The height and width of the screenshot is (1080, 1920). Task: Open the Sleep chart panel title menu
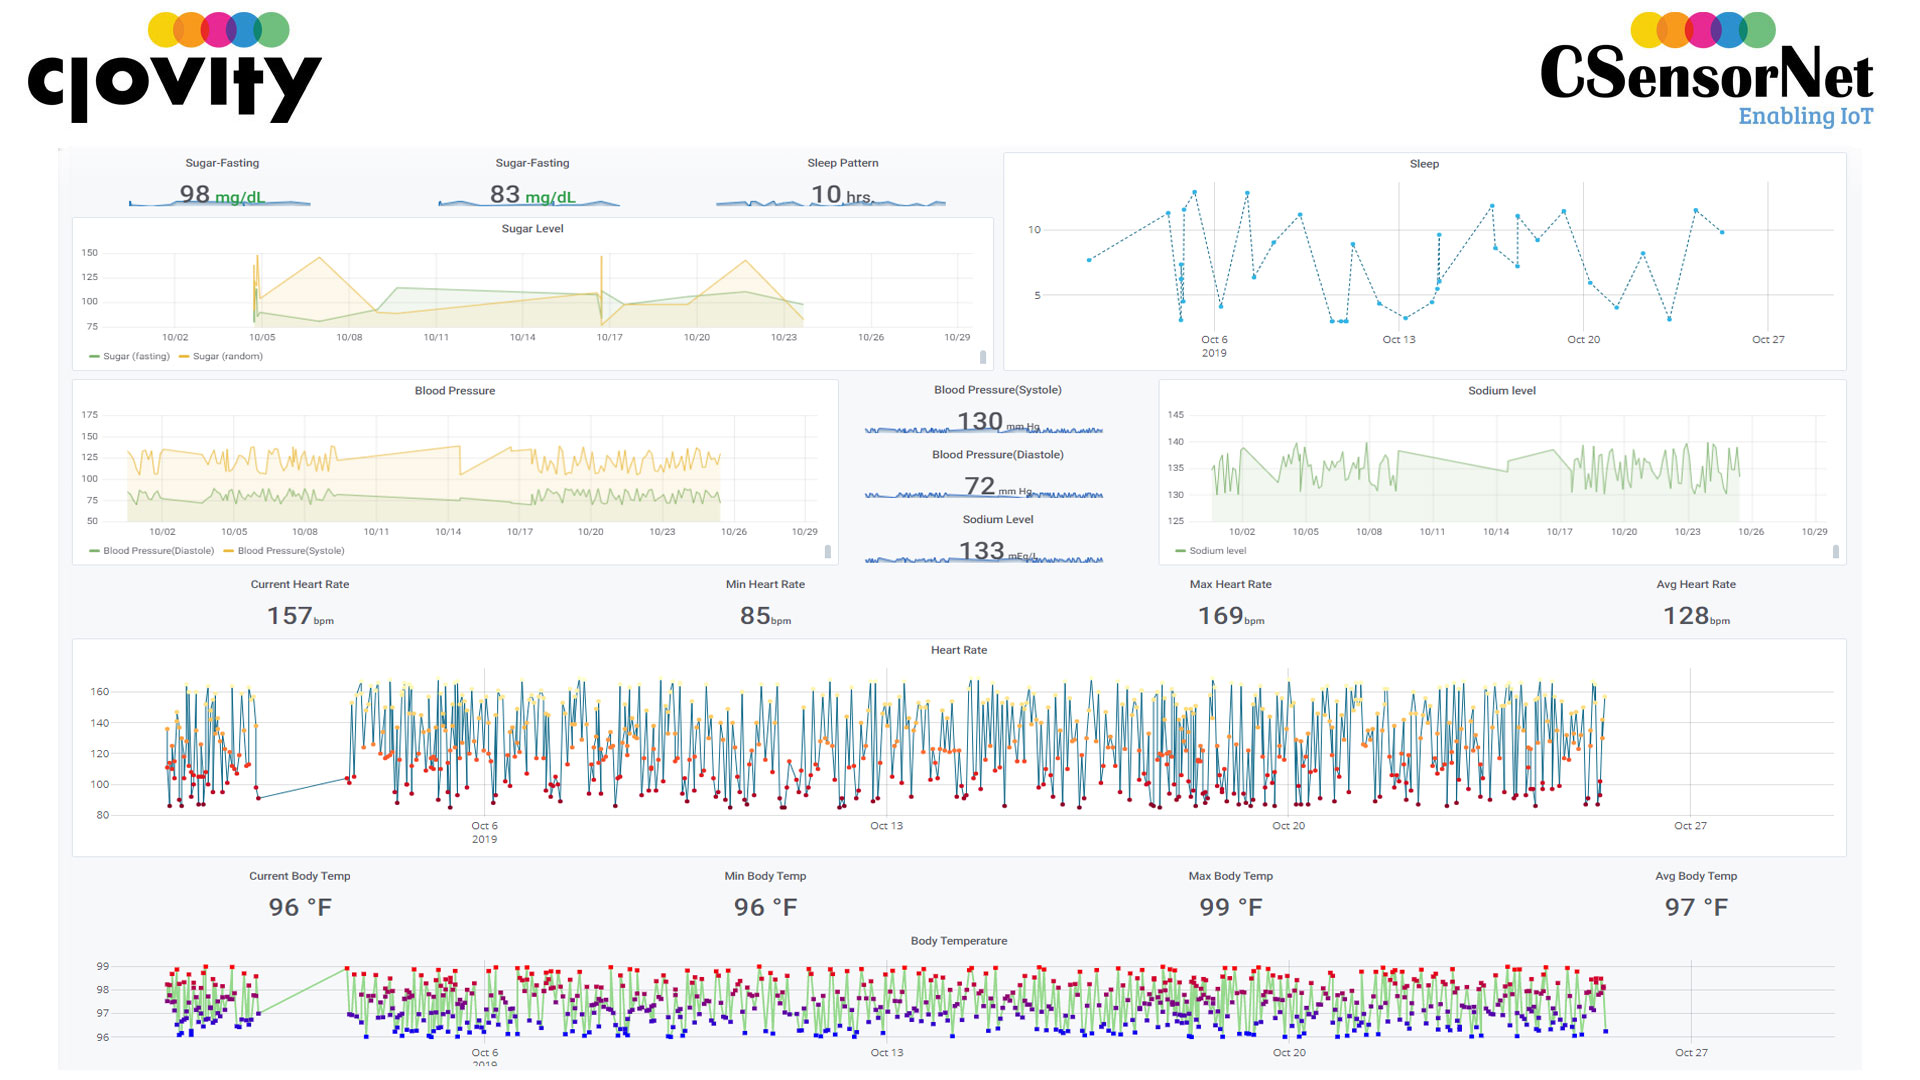1424,164
